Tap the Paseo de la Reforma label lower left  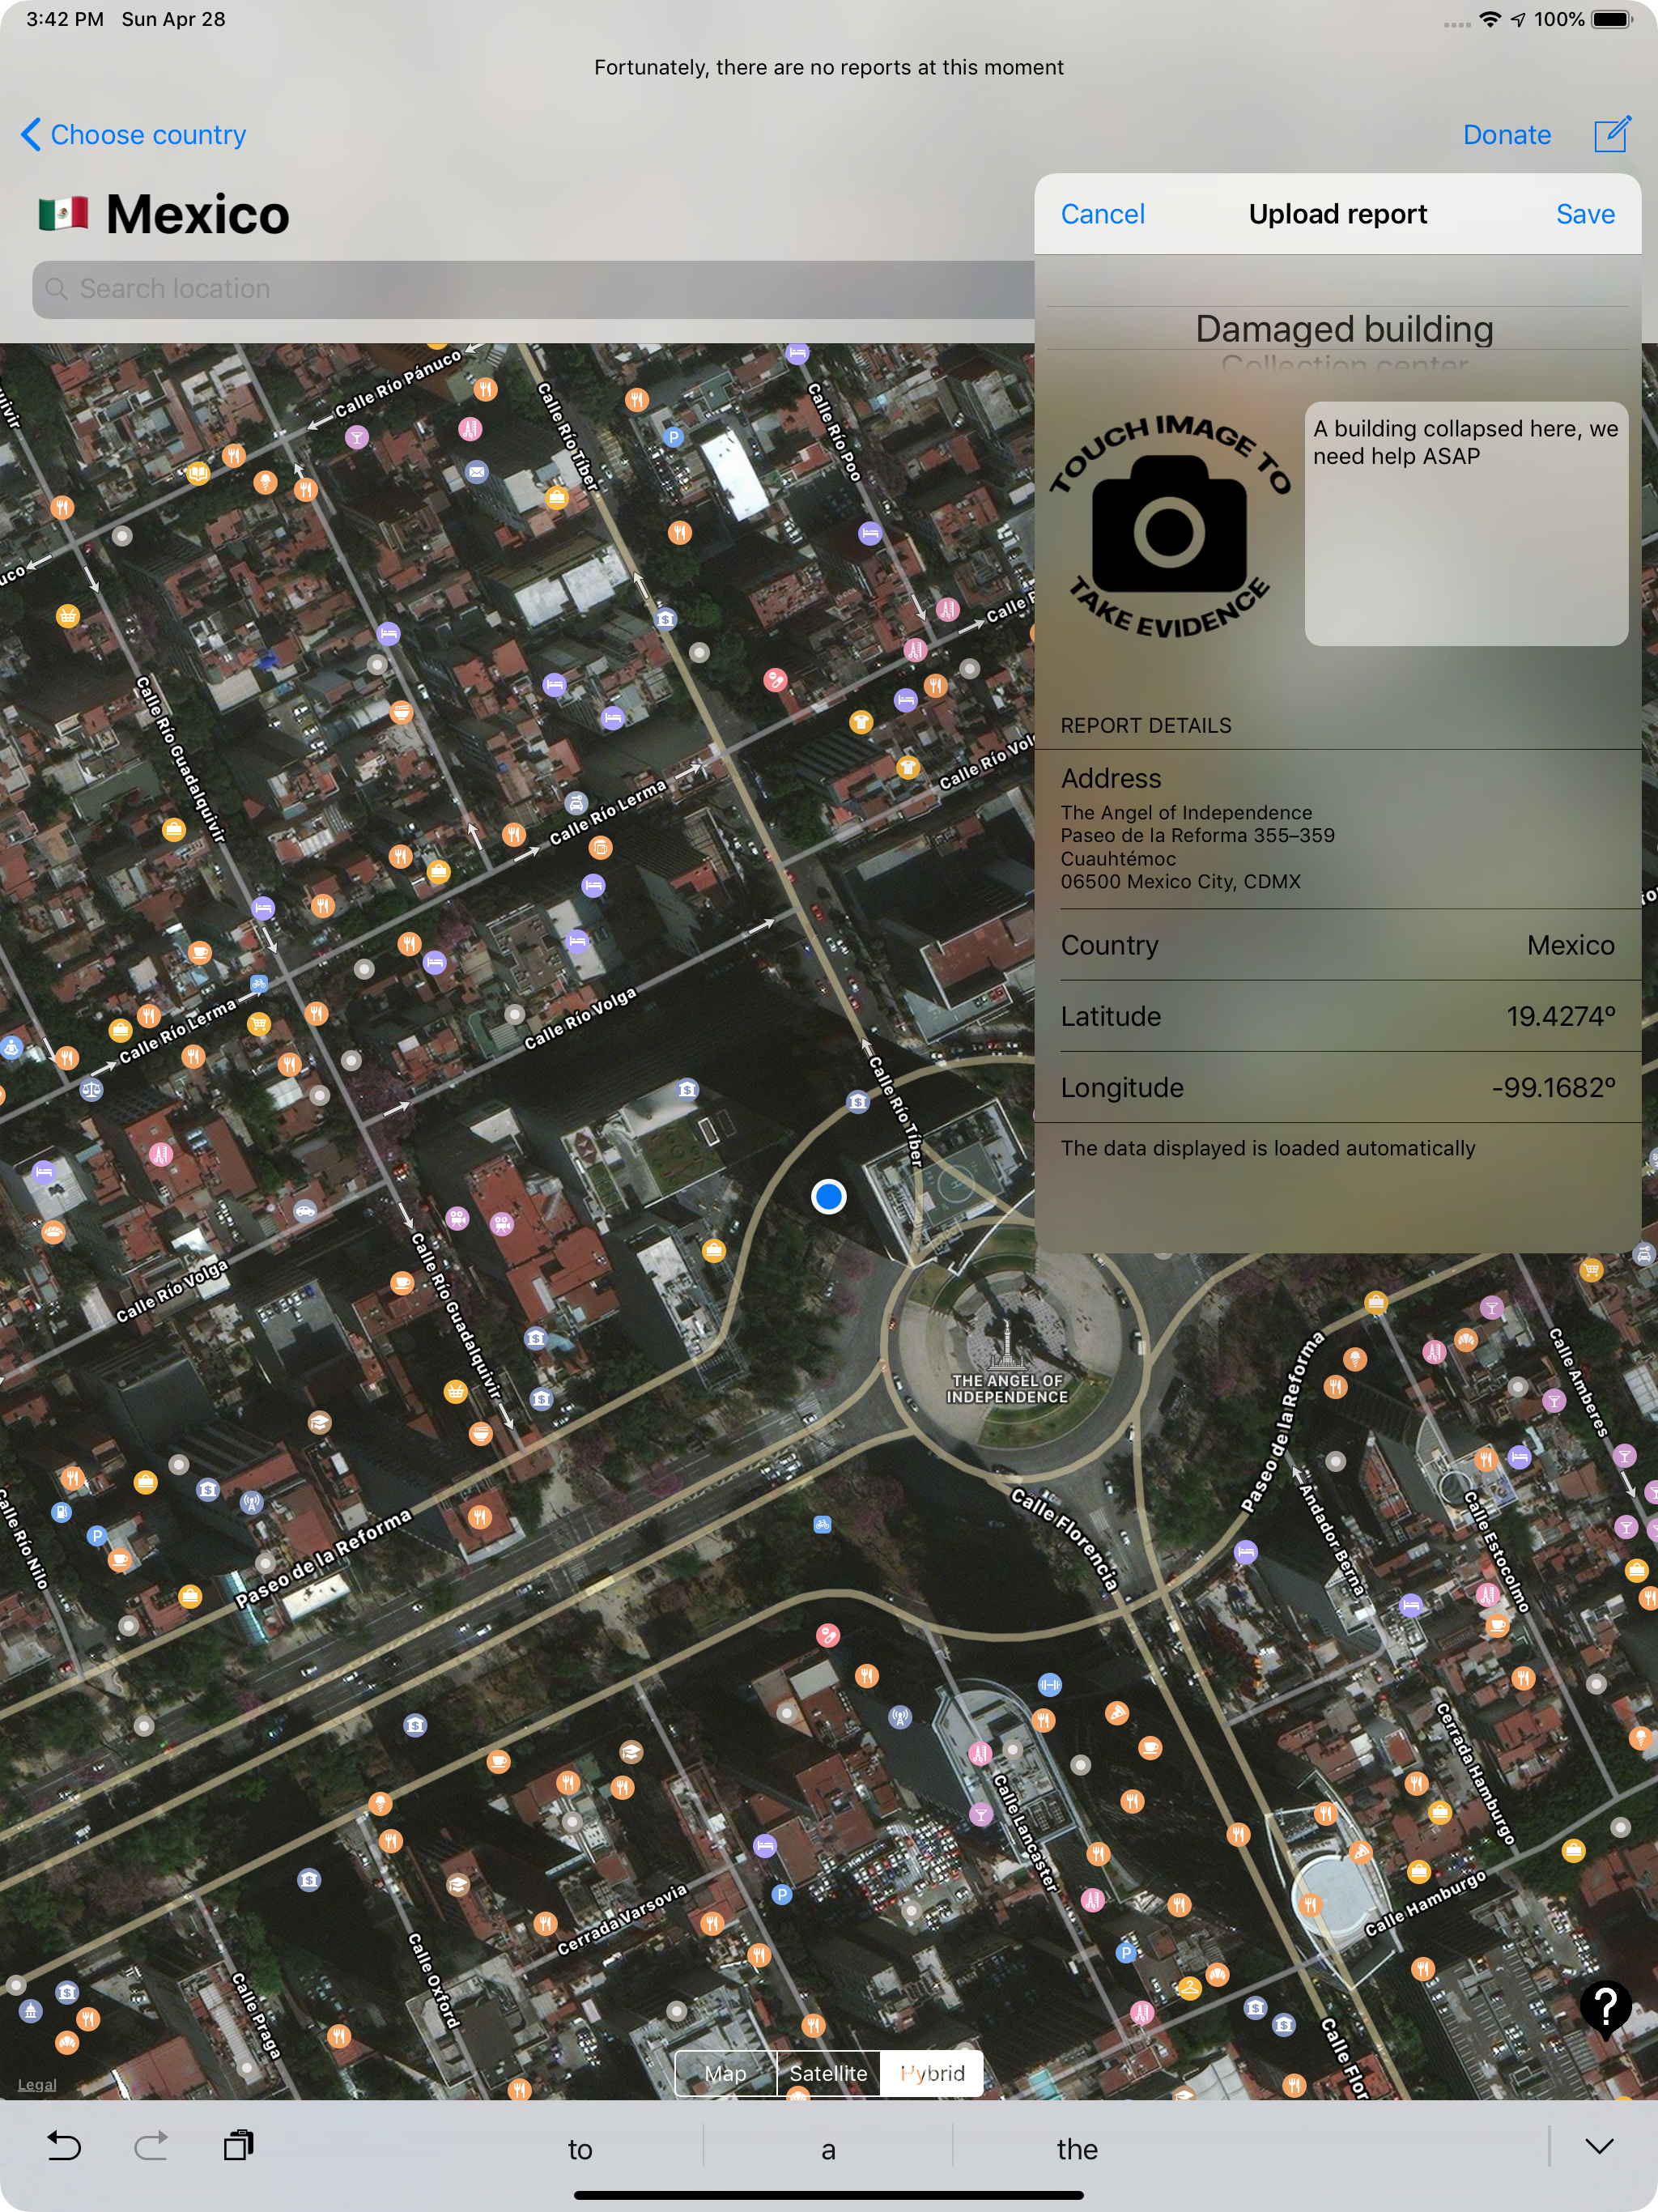pyautogui.click(x=322, y=1559)
